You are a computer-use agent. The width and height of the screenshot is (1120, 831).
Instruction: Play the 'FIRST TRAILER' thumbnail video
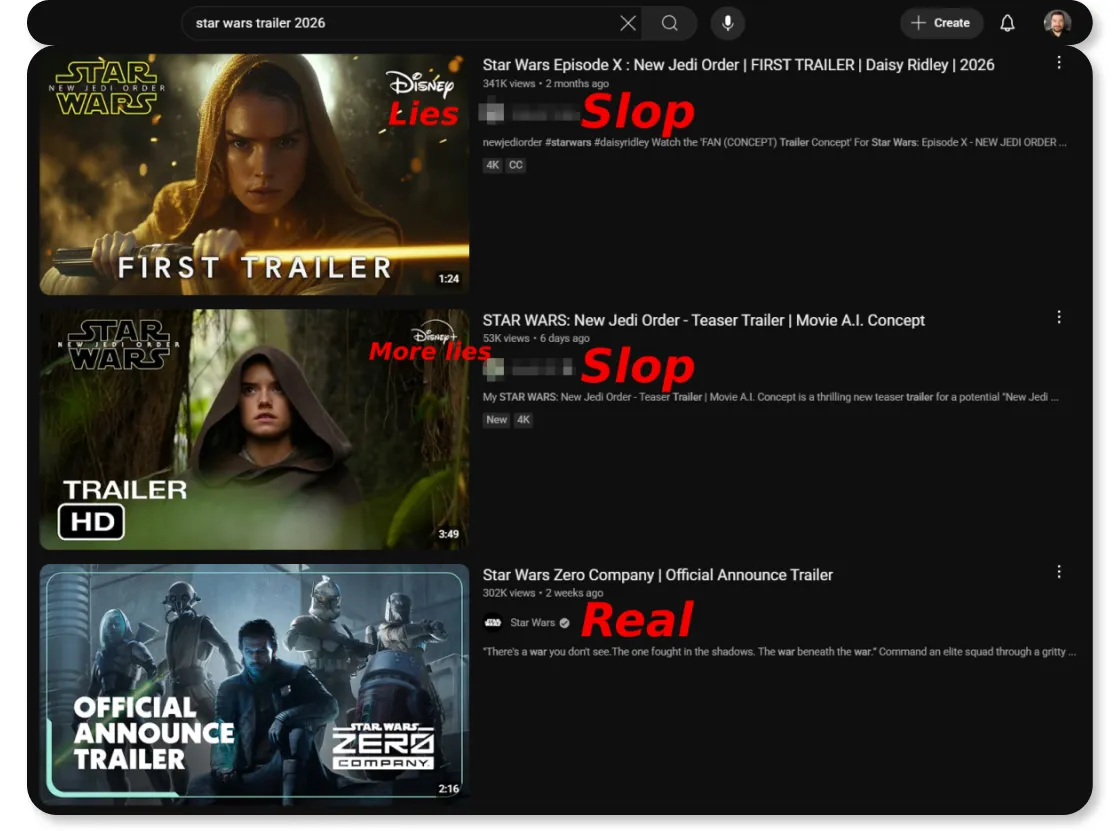click(254, 174)
